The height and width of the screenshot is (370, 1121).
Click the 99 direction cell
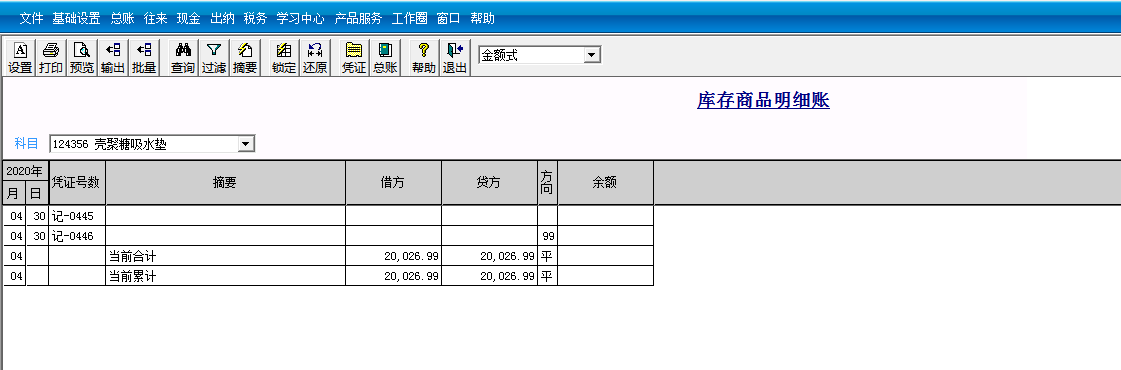[x=548, y=236]
